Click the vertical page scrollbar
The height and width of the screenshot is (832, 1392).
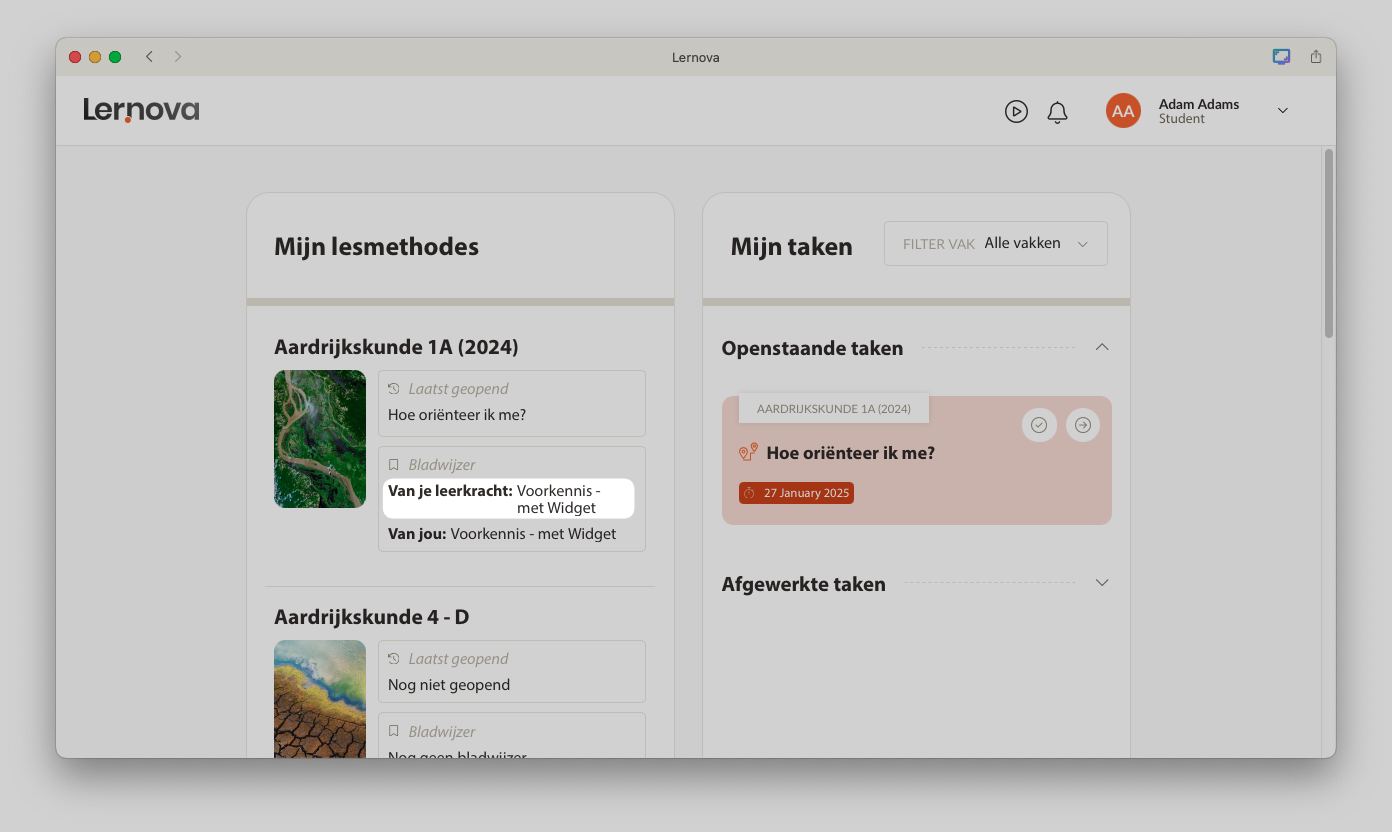pyautogui.click(x=1328, y=244)
